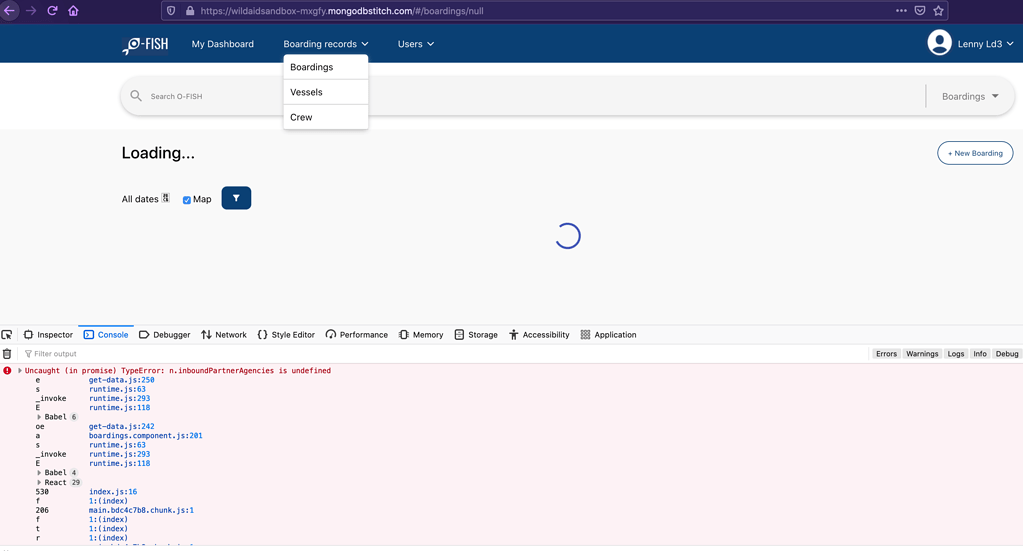The image size is (1023, 551).
Task: Clear console output with trash icon
Action: (x=7, y=354)
